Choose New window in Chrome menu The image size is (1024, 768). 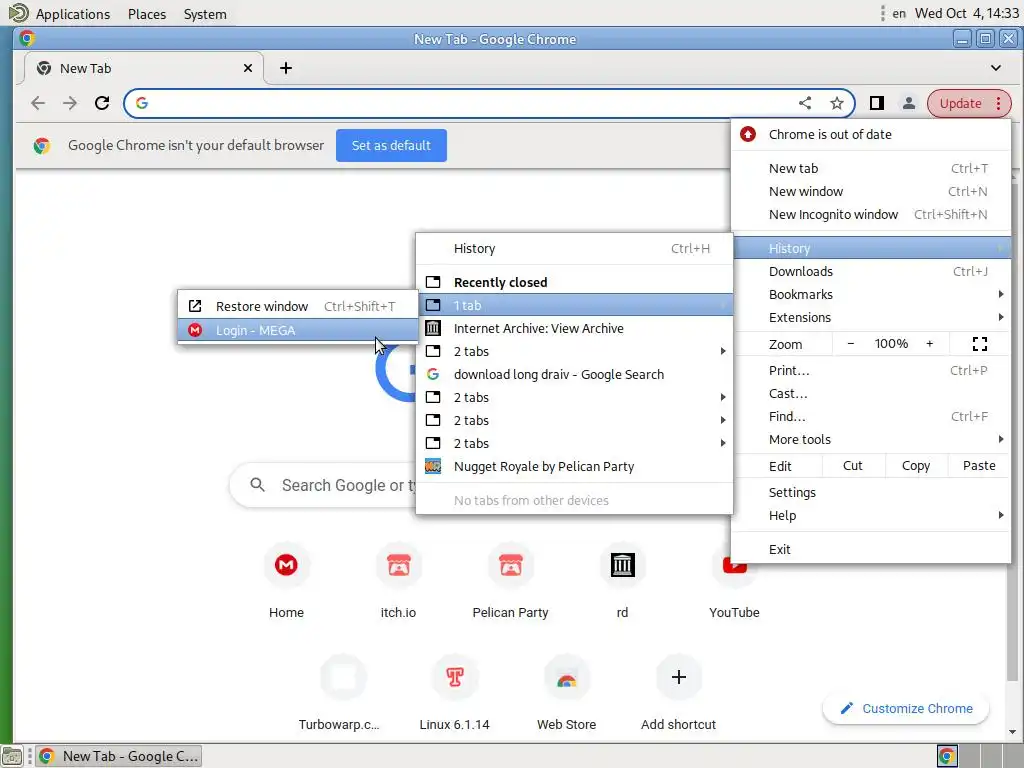(x=871, y=191)
